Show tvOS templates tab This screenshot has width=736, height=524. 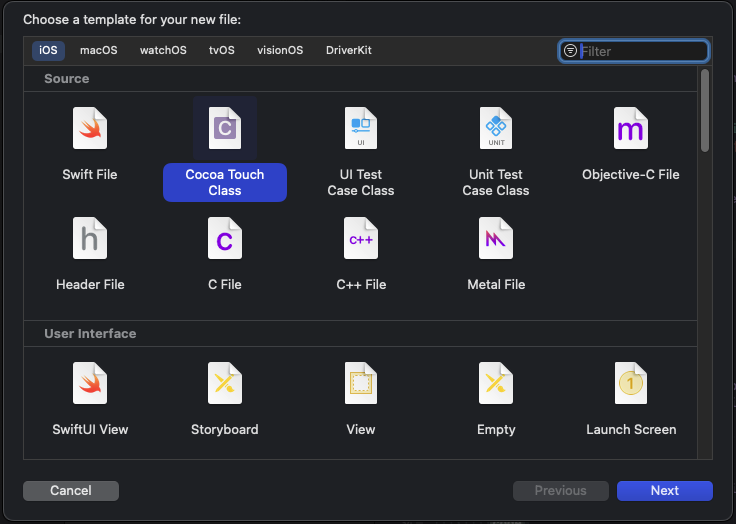(x=222, y=50)
